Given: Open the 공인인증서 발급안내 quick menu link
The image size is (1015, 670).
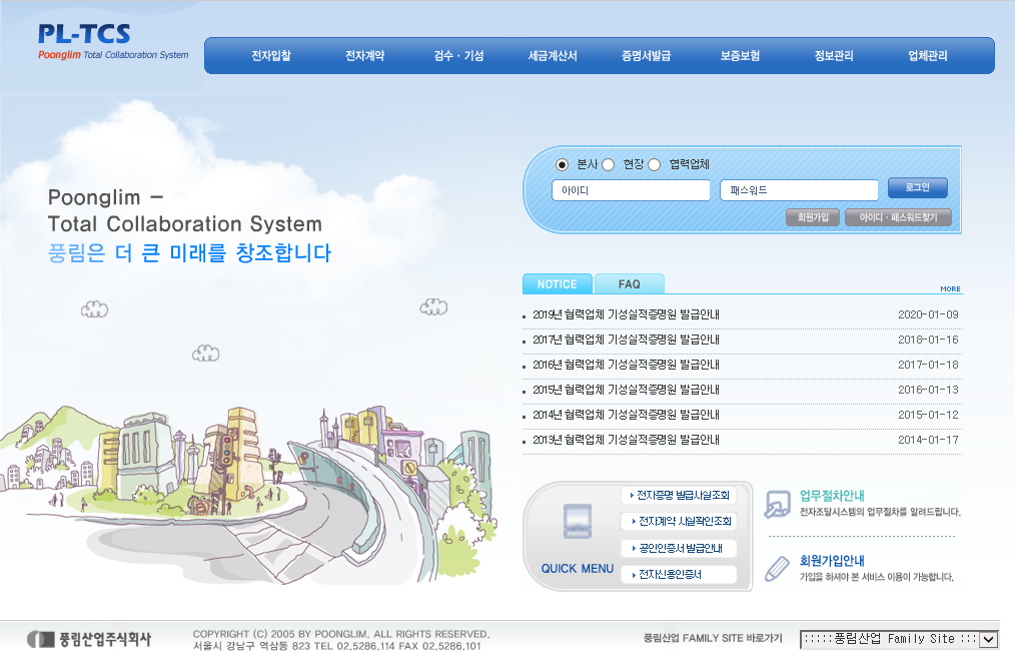Looking at the screenshot, I should [680, 548].
